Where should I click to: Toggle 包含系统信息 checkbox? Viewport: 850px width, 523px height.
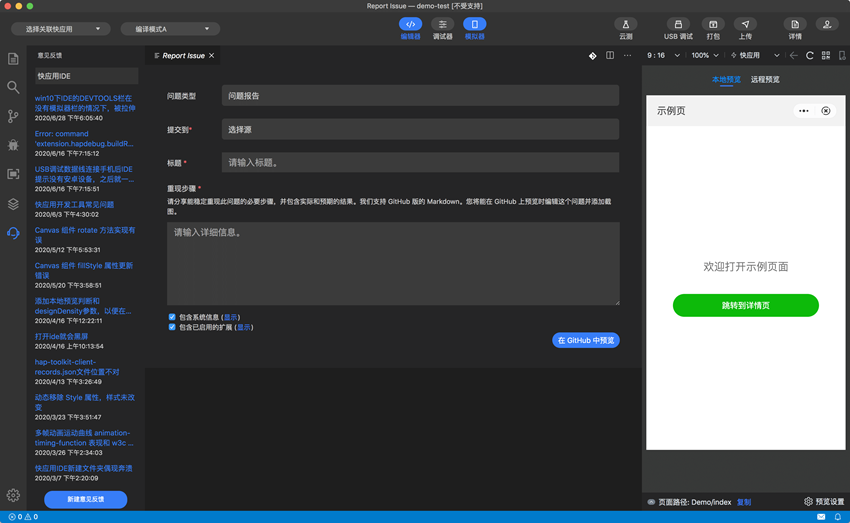pyautogui.click(x=172, y=317)
